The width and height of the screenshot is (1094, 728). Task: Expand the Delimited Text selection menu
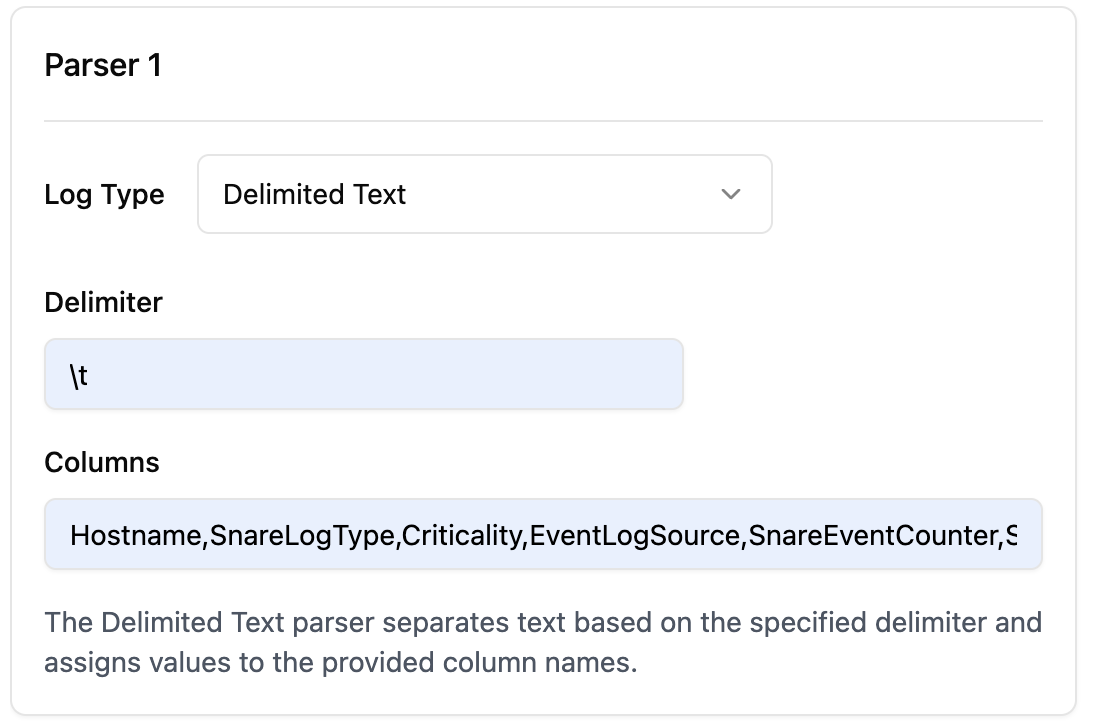click(x=485, y=194)
